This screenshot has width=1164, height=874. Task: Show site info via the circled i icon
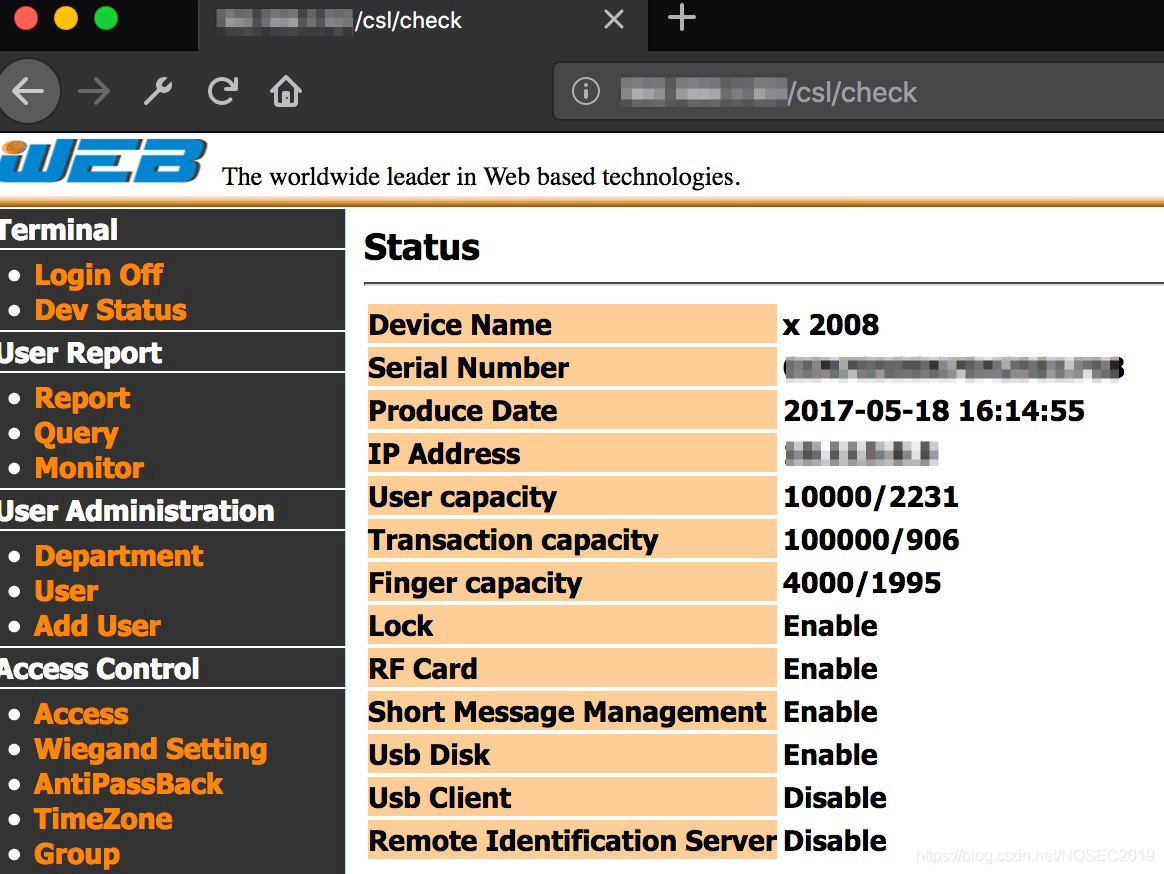point(586,91)
